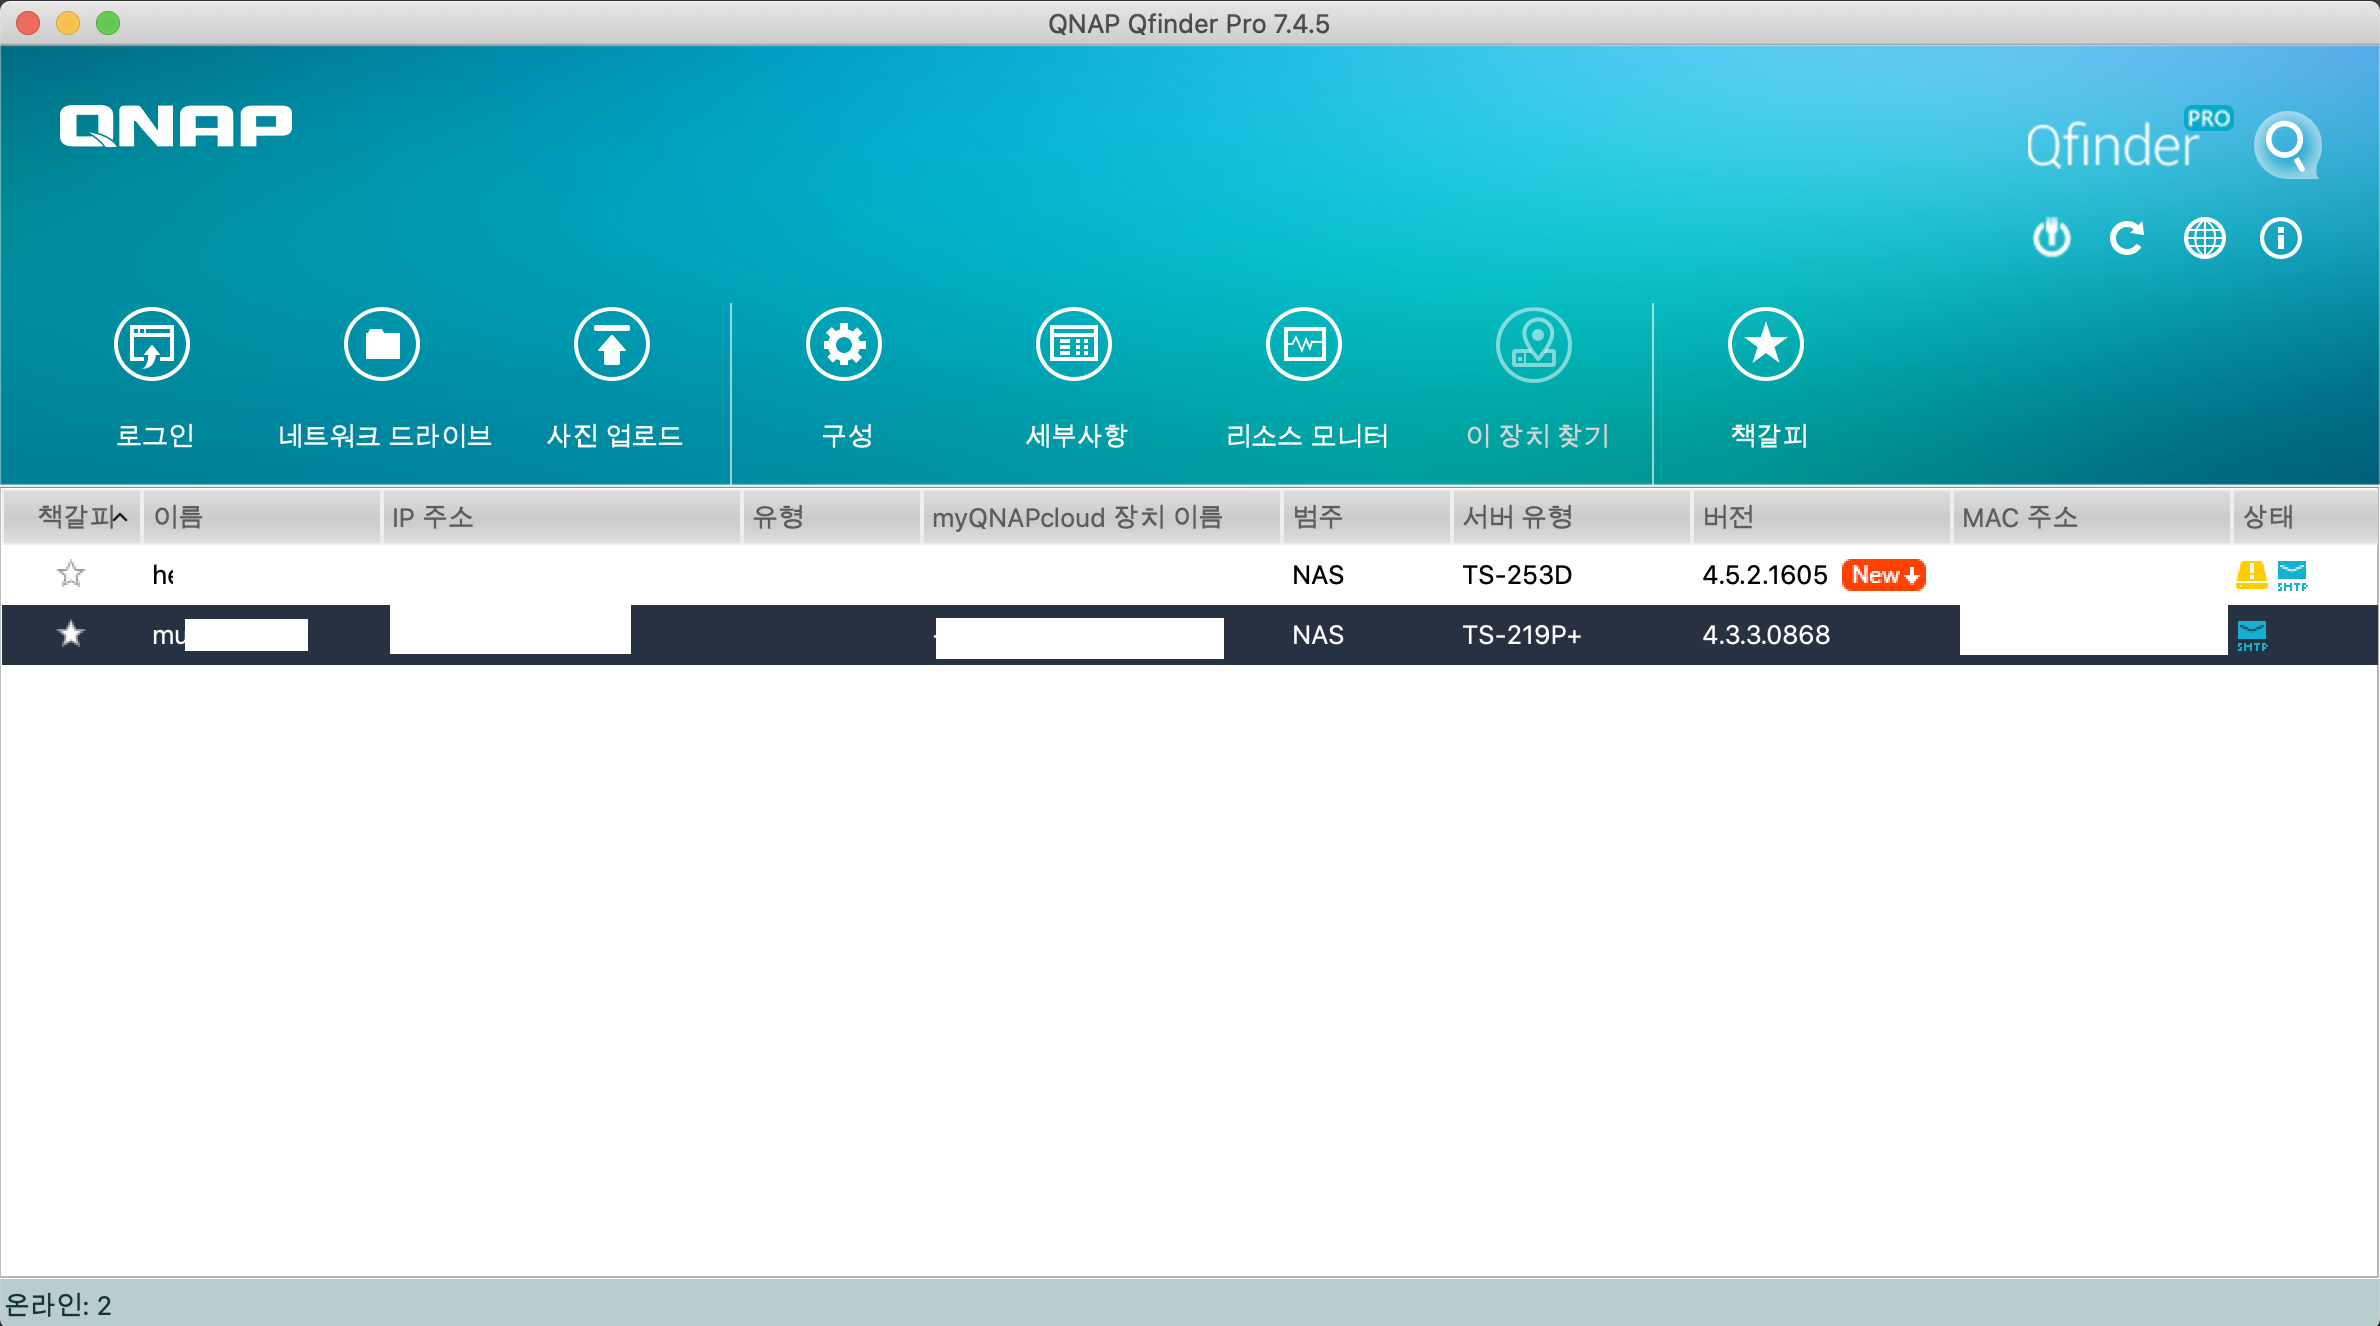
Task: Open the 책갈피 bookmark toolbar icon
Action: coord(1766,345)
